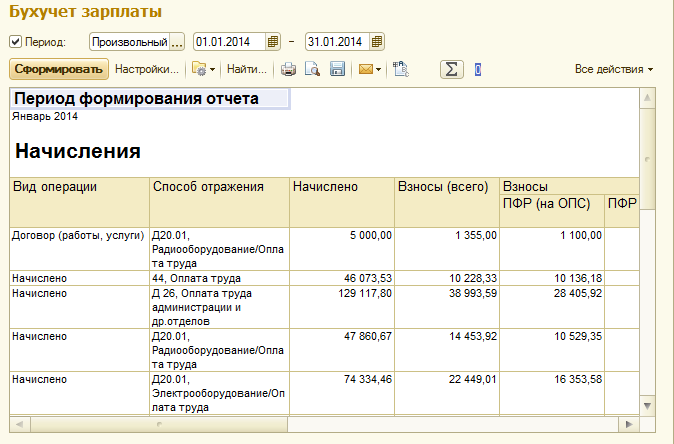674x444 pixels.
Task: Toggle the sum Σ button
Action: (452, 69)
